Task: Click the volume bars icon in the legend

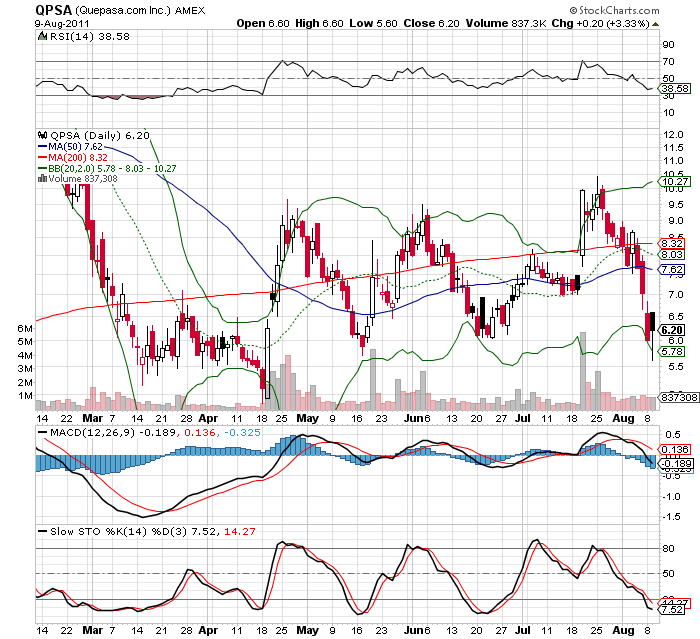Action: click(x=42, y=179)
